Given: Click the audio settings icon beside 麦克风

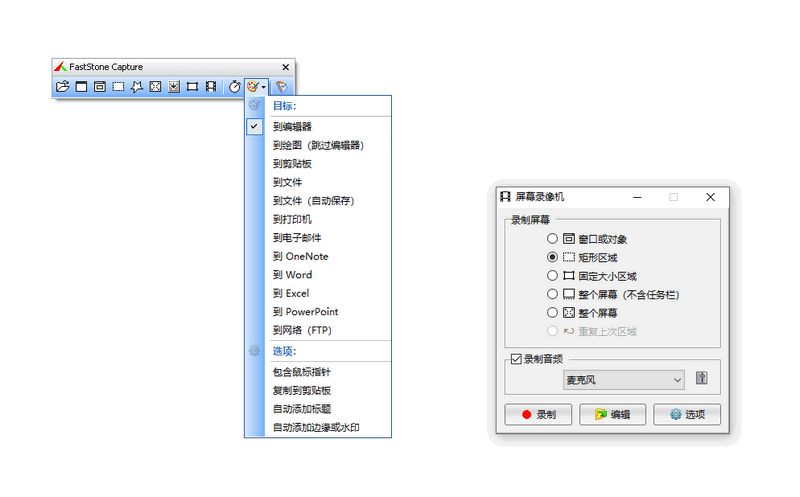Looking at the screenshot, I should (701, 379).
